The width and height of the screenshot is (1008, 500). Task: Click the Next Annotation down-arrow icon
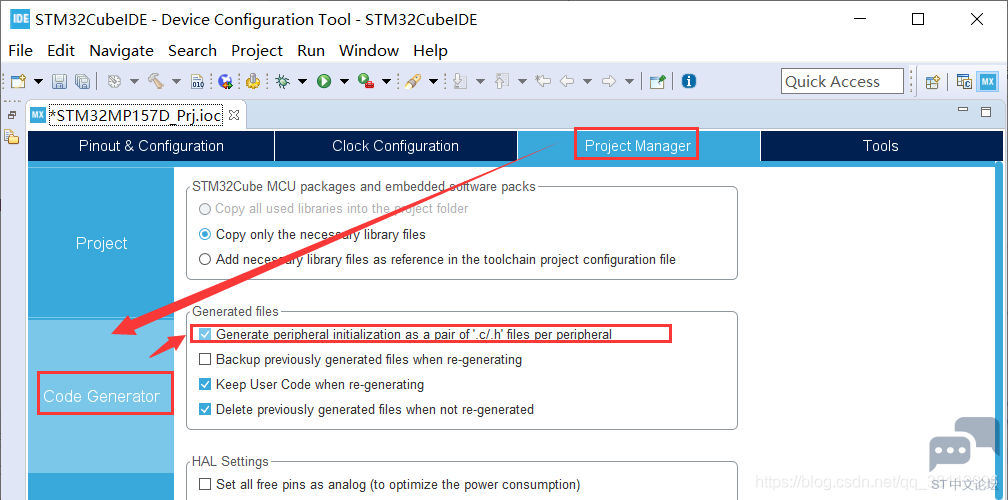pyautogui.click(x=460, y=81)
